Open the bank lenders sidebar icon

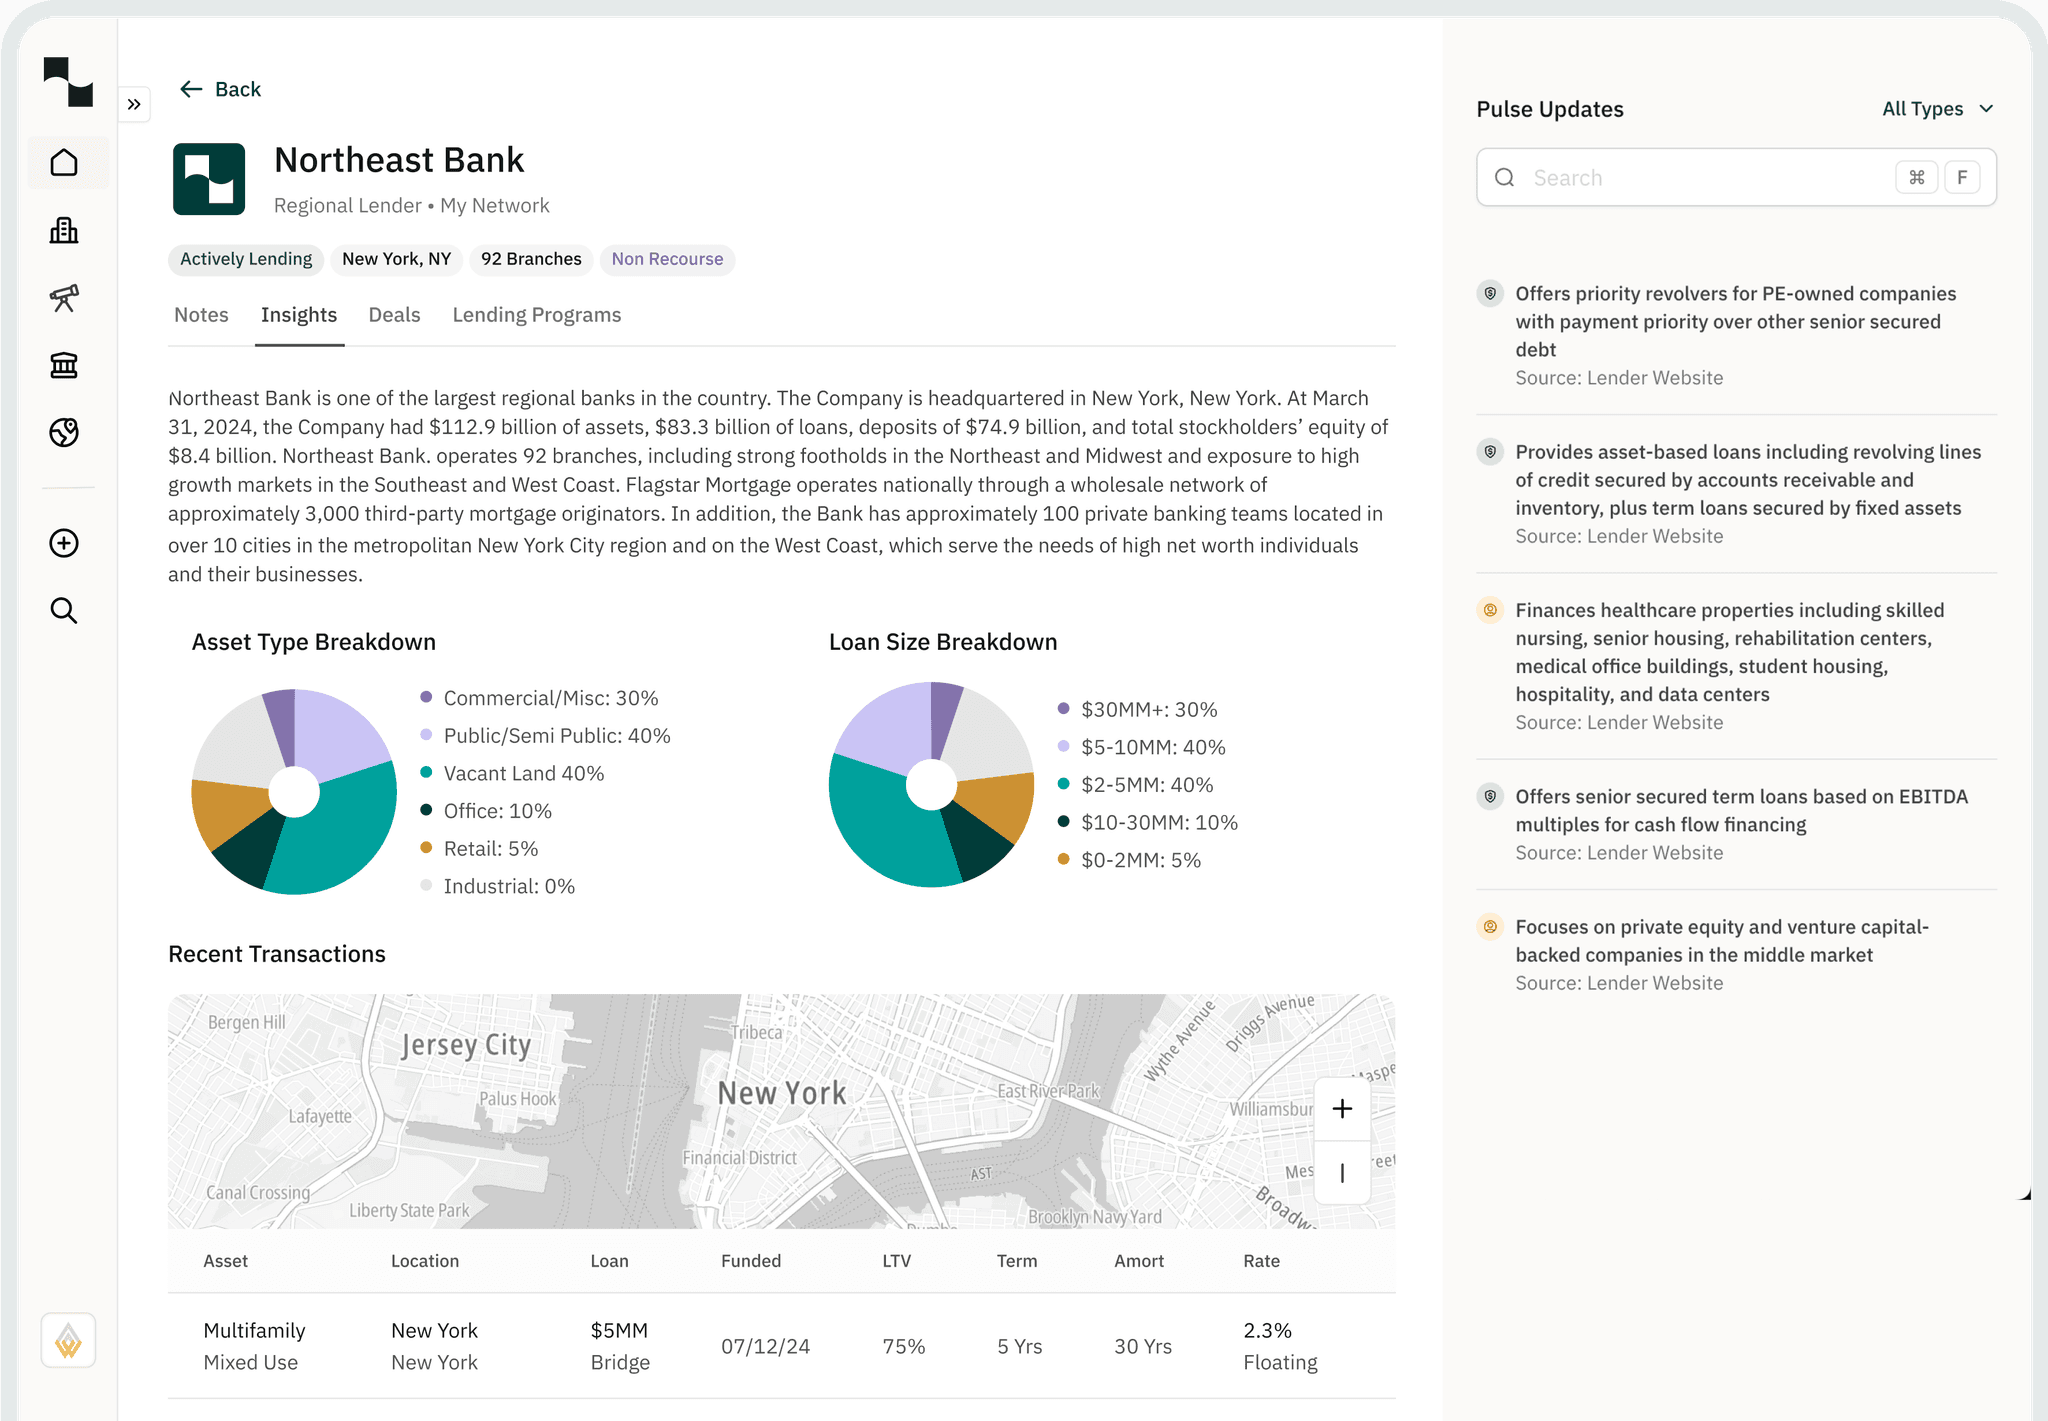[64, 365]
